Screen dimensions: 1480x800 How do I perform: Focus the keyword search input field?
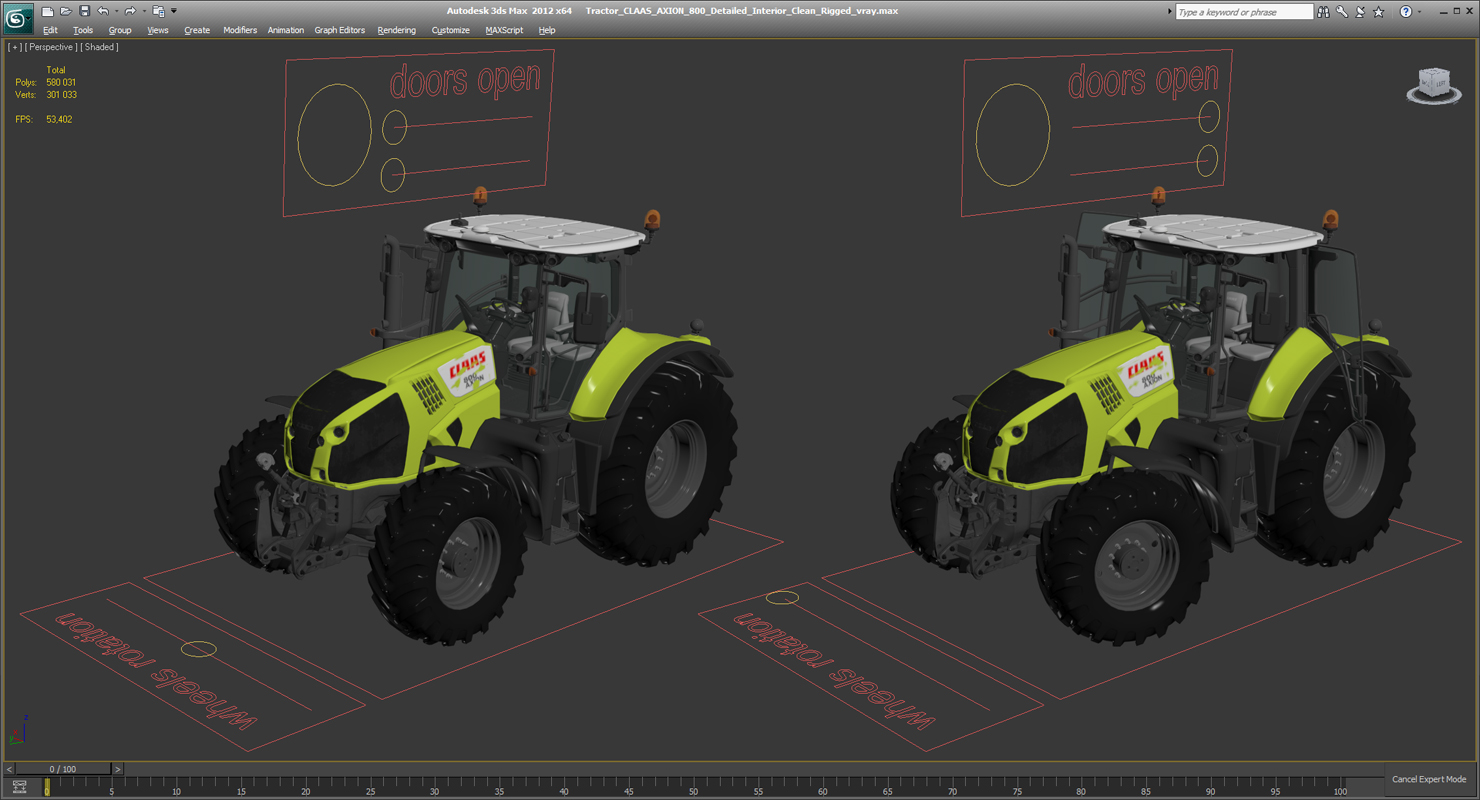(1244, 12)
